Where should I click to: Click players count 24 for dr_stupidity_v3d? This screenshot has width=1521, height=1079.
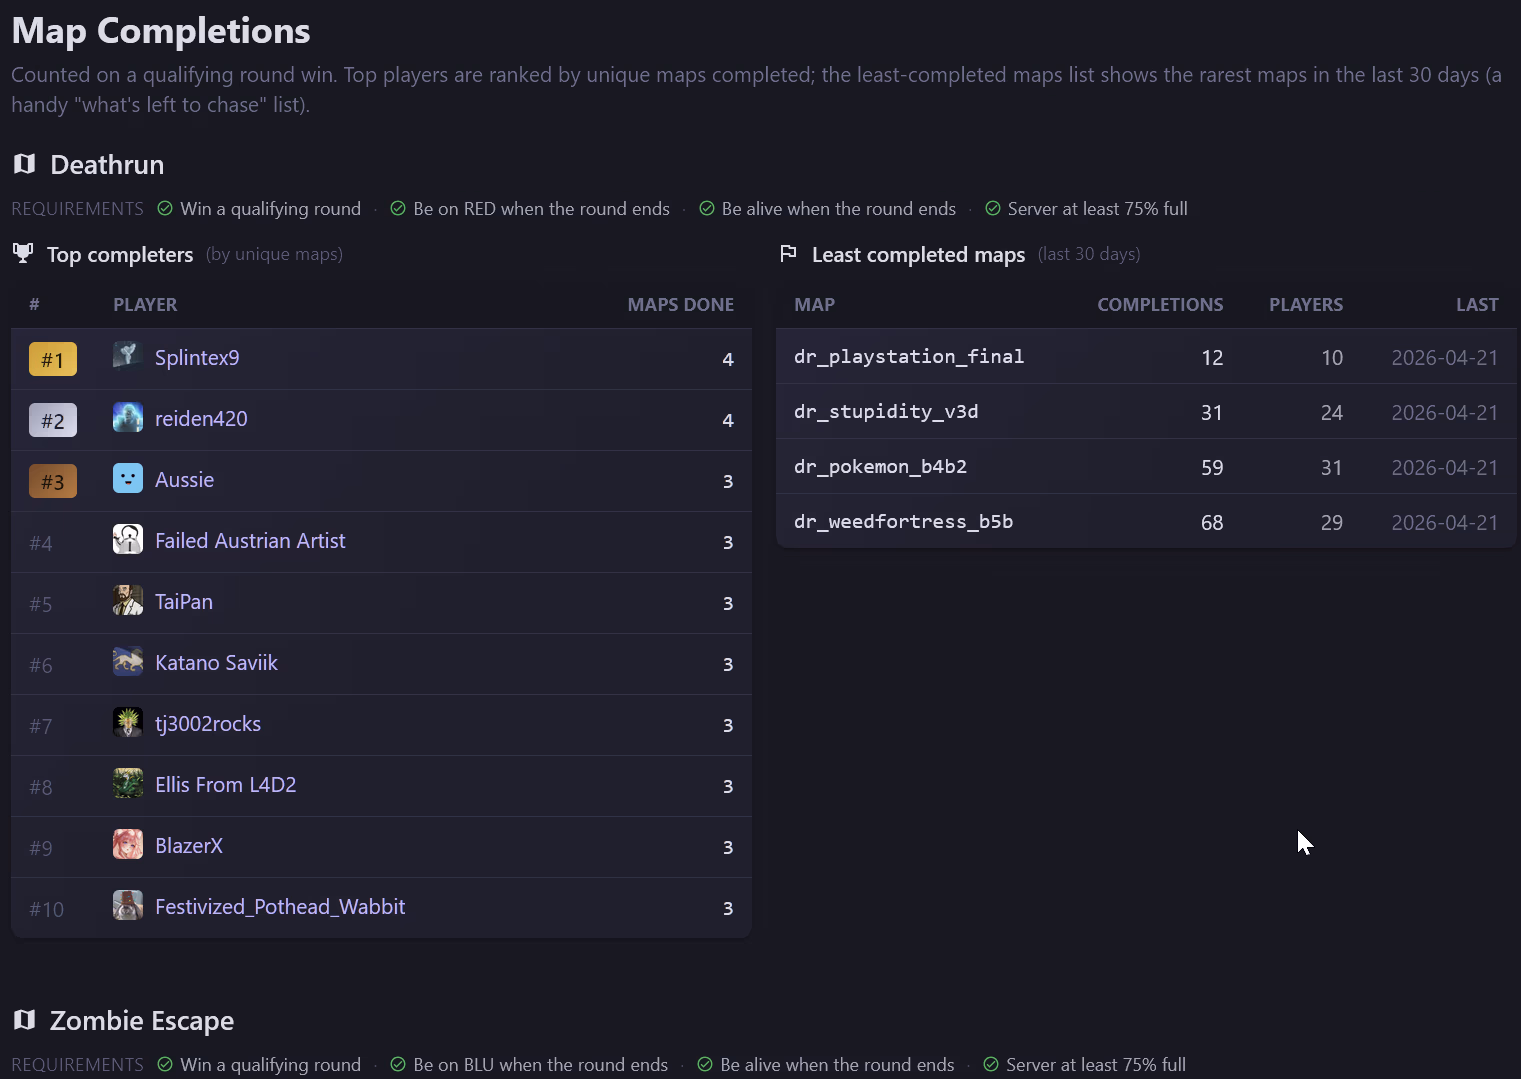[x=1332, y=412]
